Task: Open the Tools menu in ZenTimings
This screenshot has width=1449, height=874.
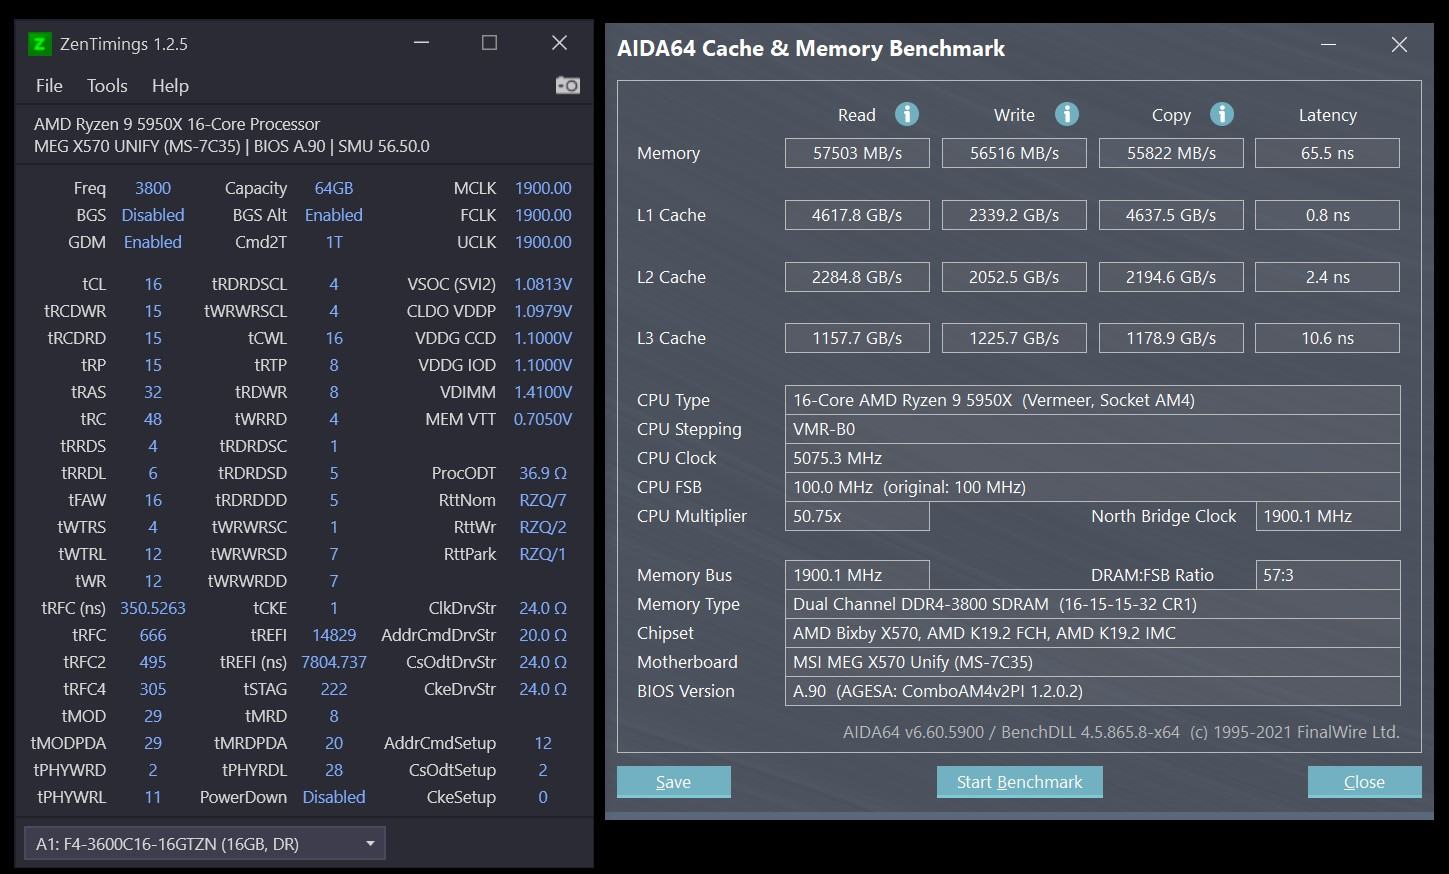Action: (x=107, y=86)
